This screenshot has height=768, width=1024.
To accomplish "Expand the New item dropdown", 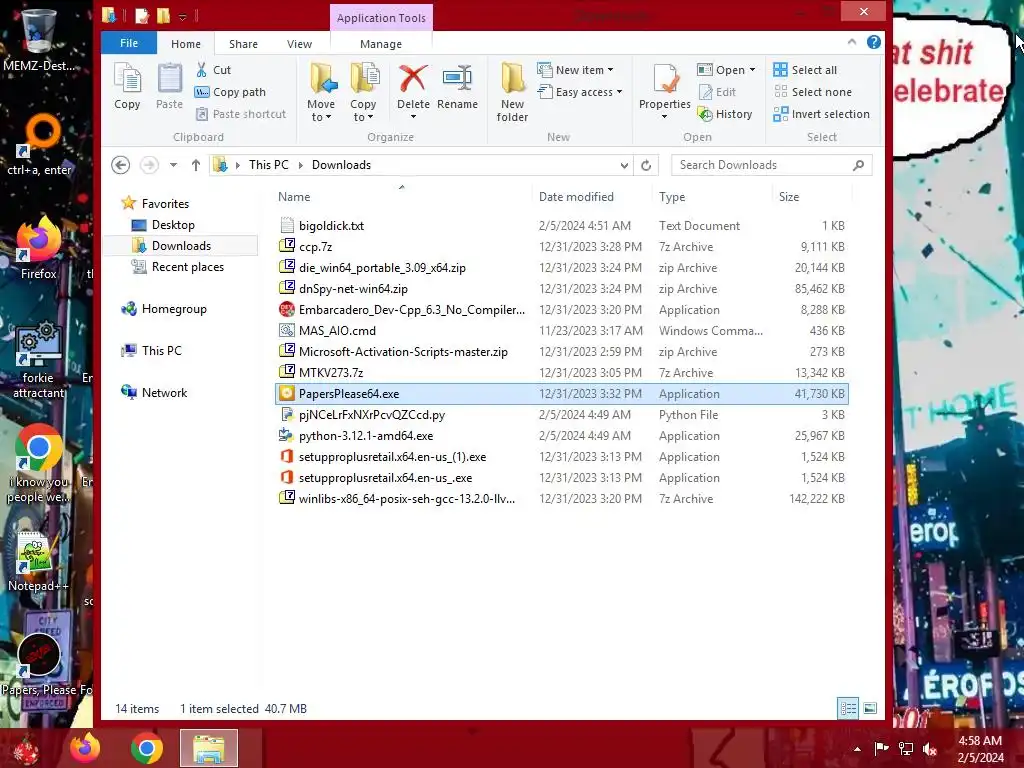I will [x=611, y=70].
